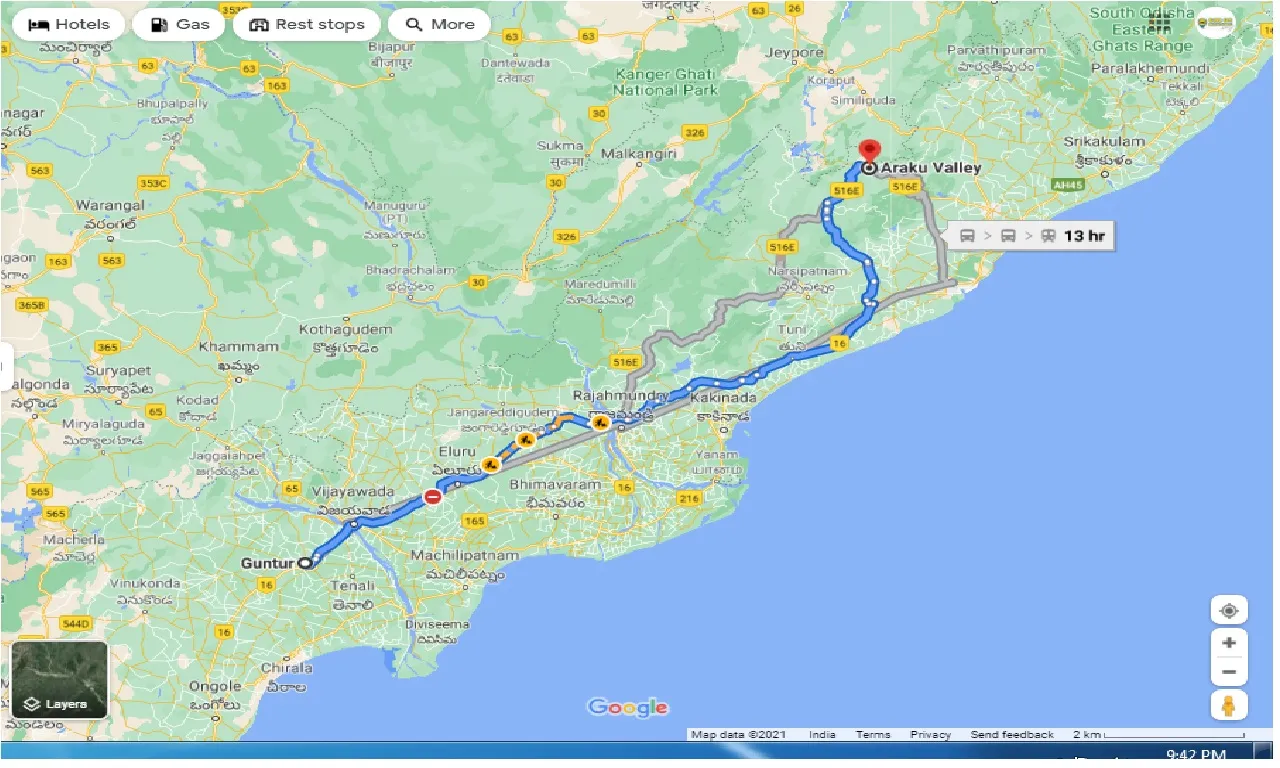Click the Jeypore town label
Image resolution: width=1280 pixels, height=768 pixels.
[794, 53]
